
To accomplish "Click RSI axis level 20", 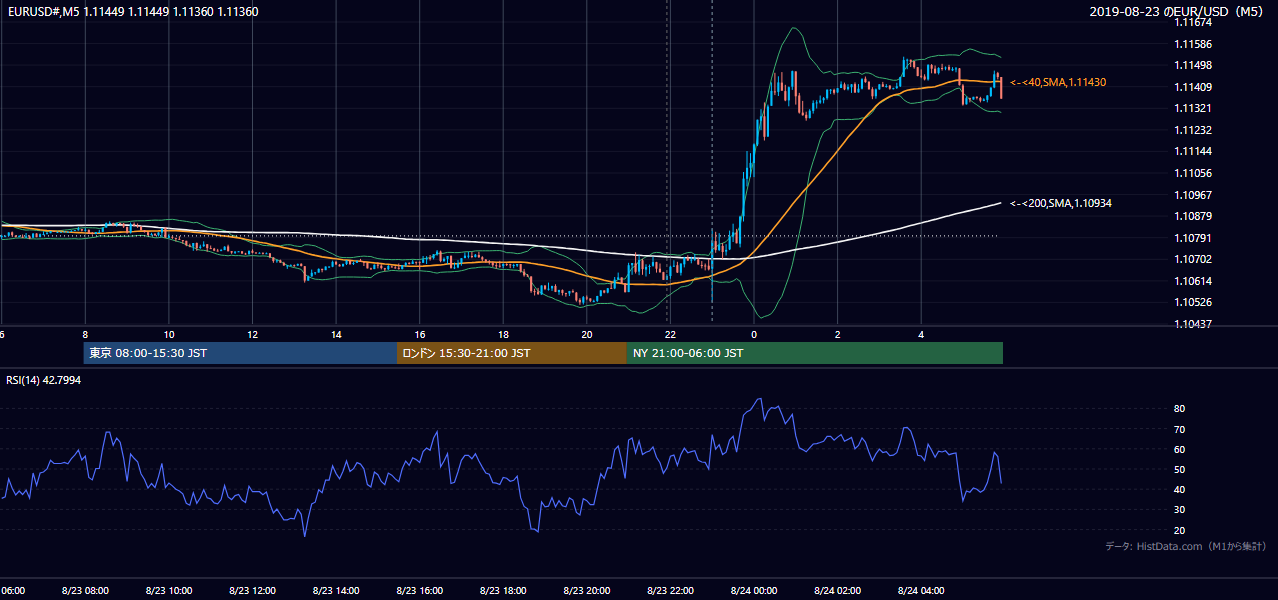I will 1180,530.
